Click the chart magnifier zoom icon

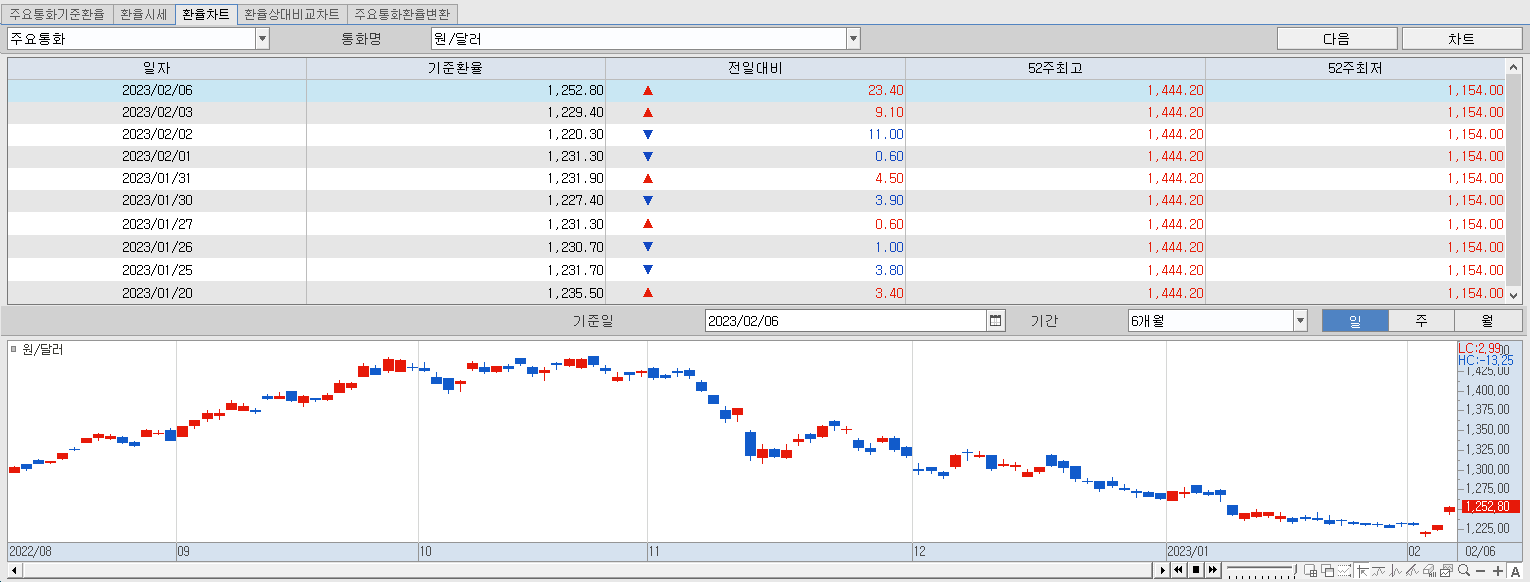pyautogui.click(x=1464, y=570)
